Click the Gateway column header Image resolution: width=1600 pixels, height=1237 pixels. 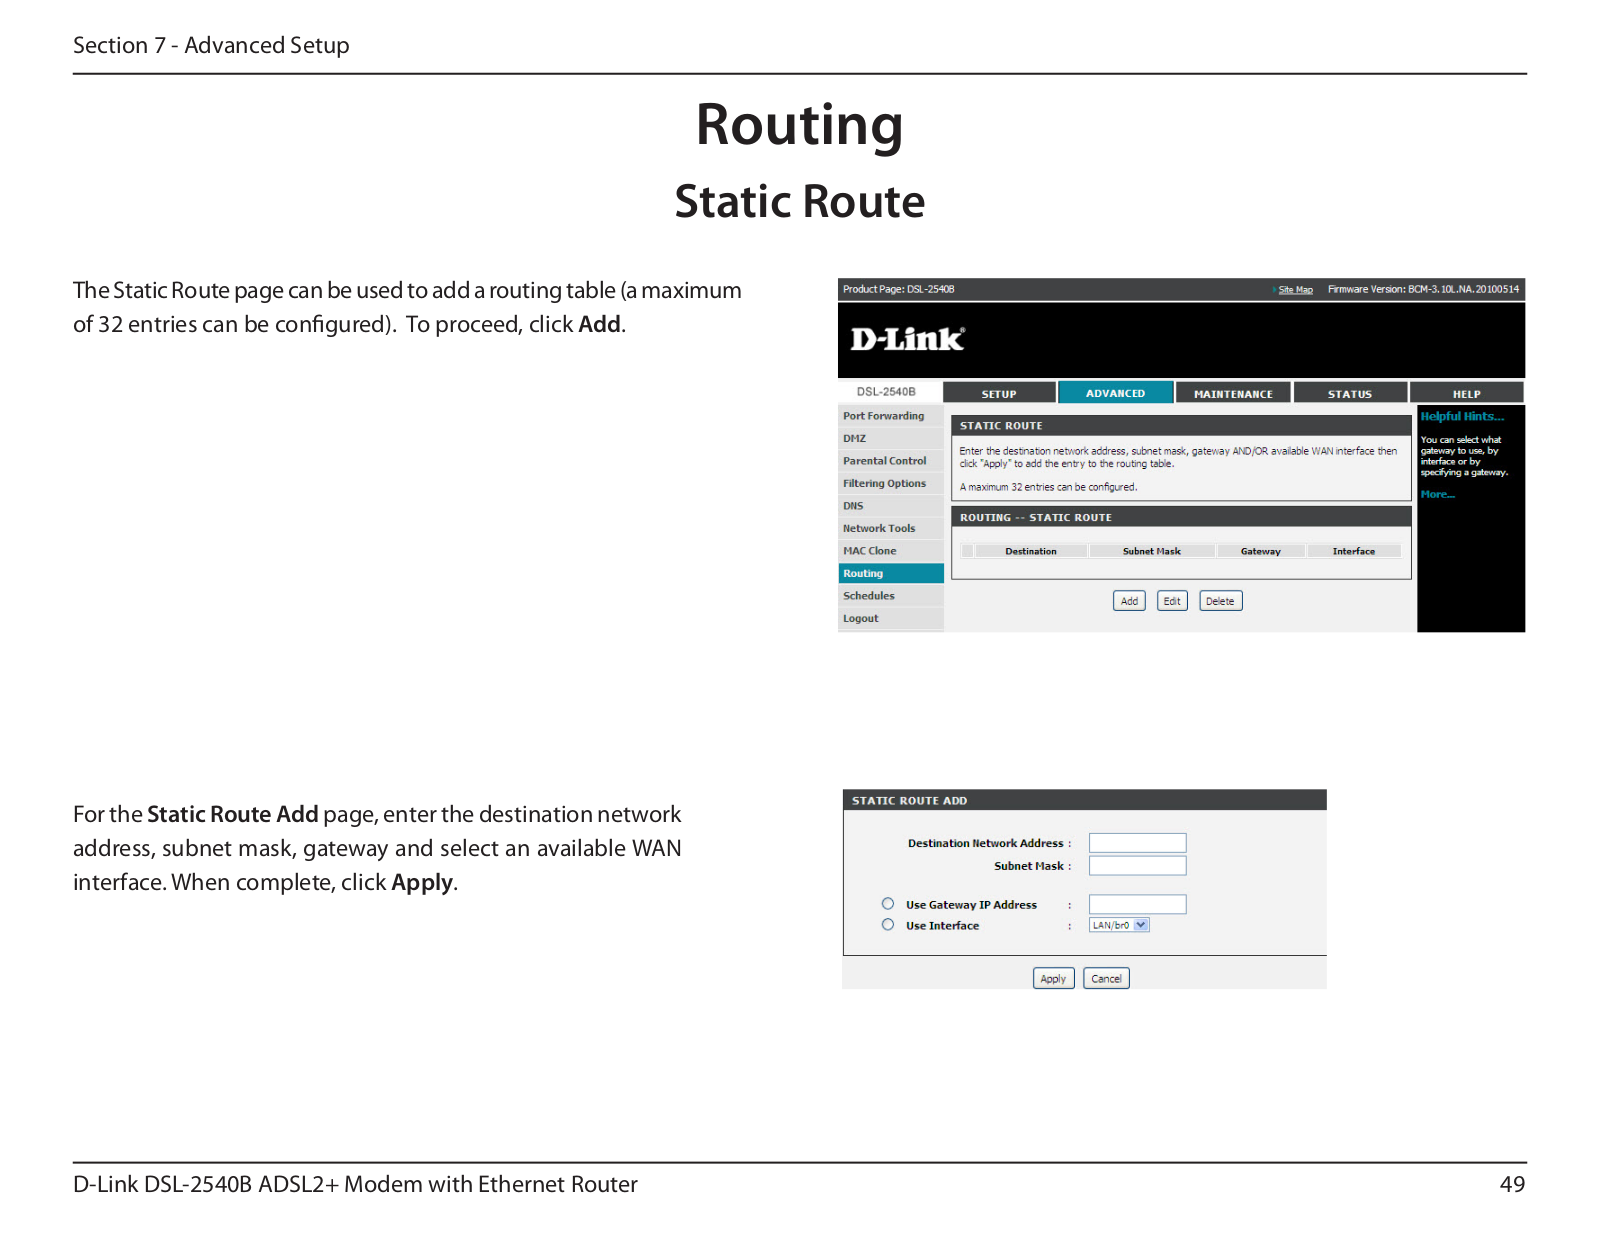1260,551
